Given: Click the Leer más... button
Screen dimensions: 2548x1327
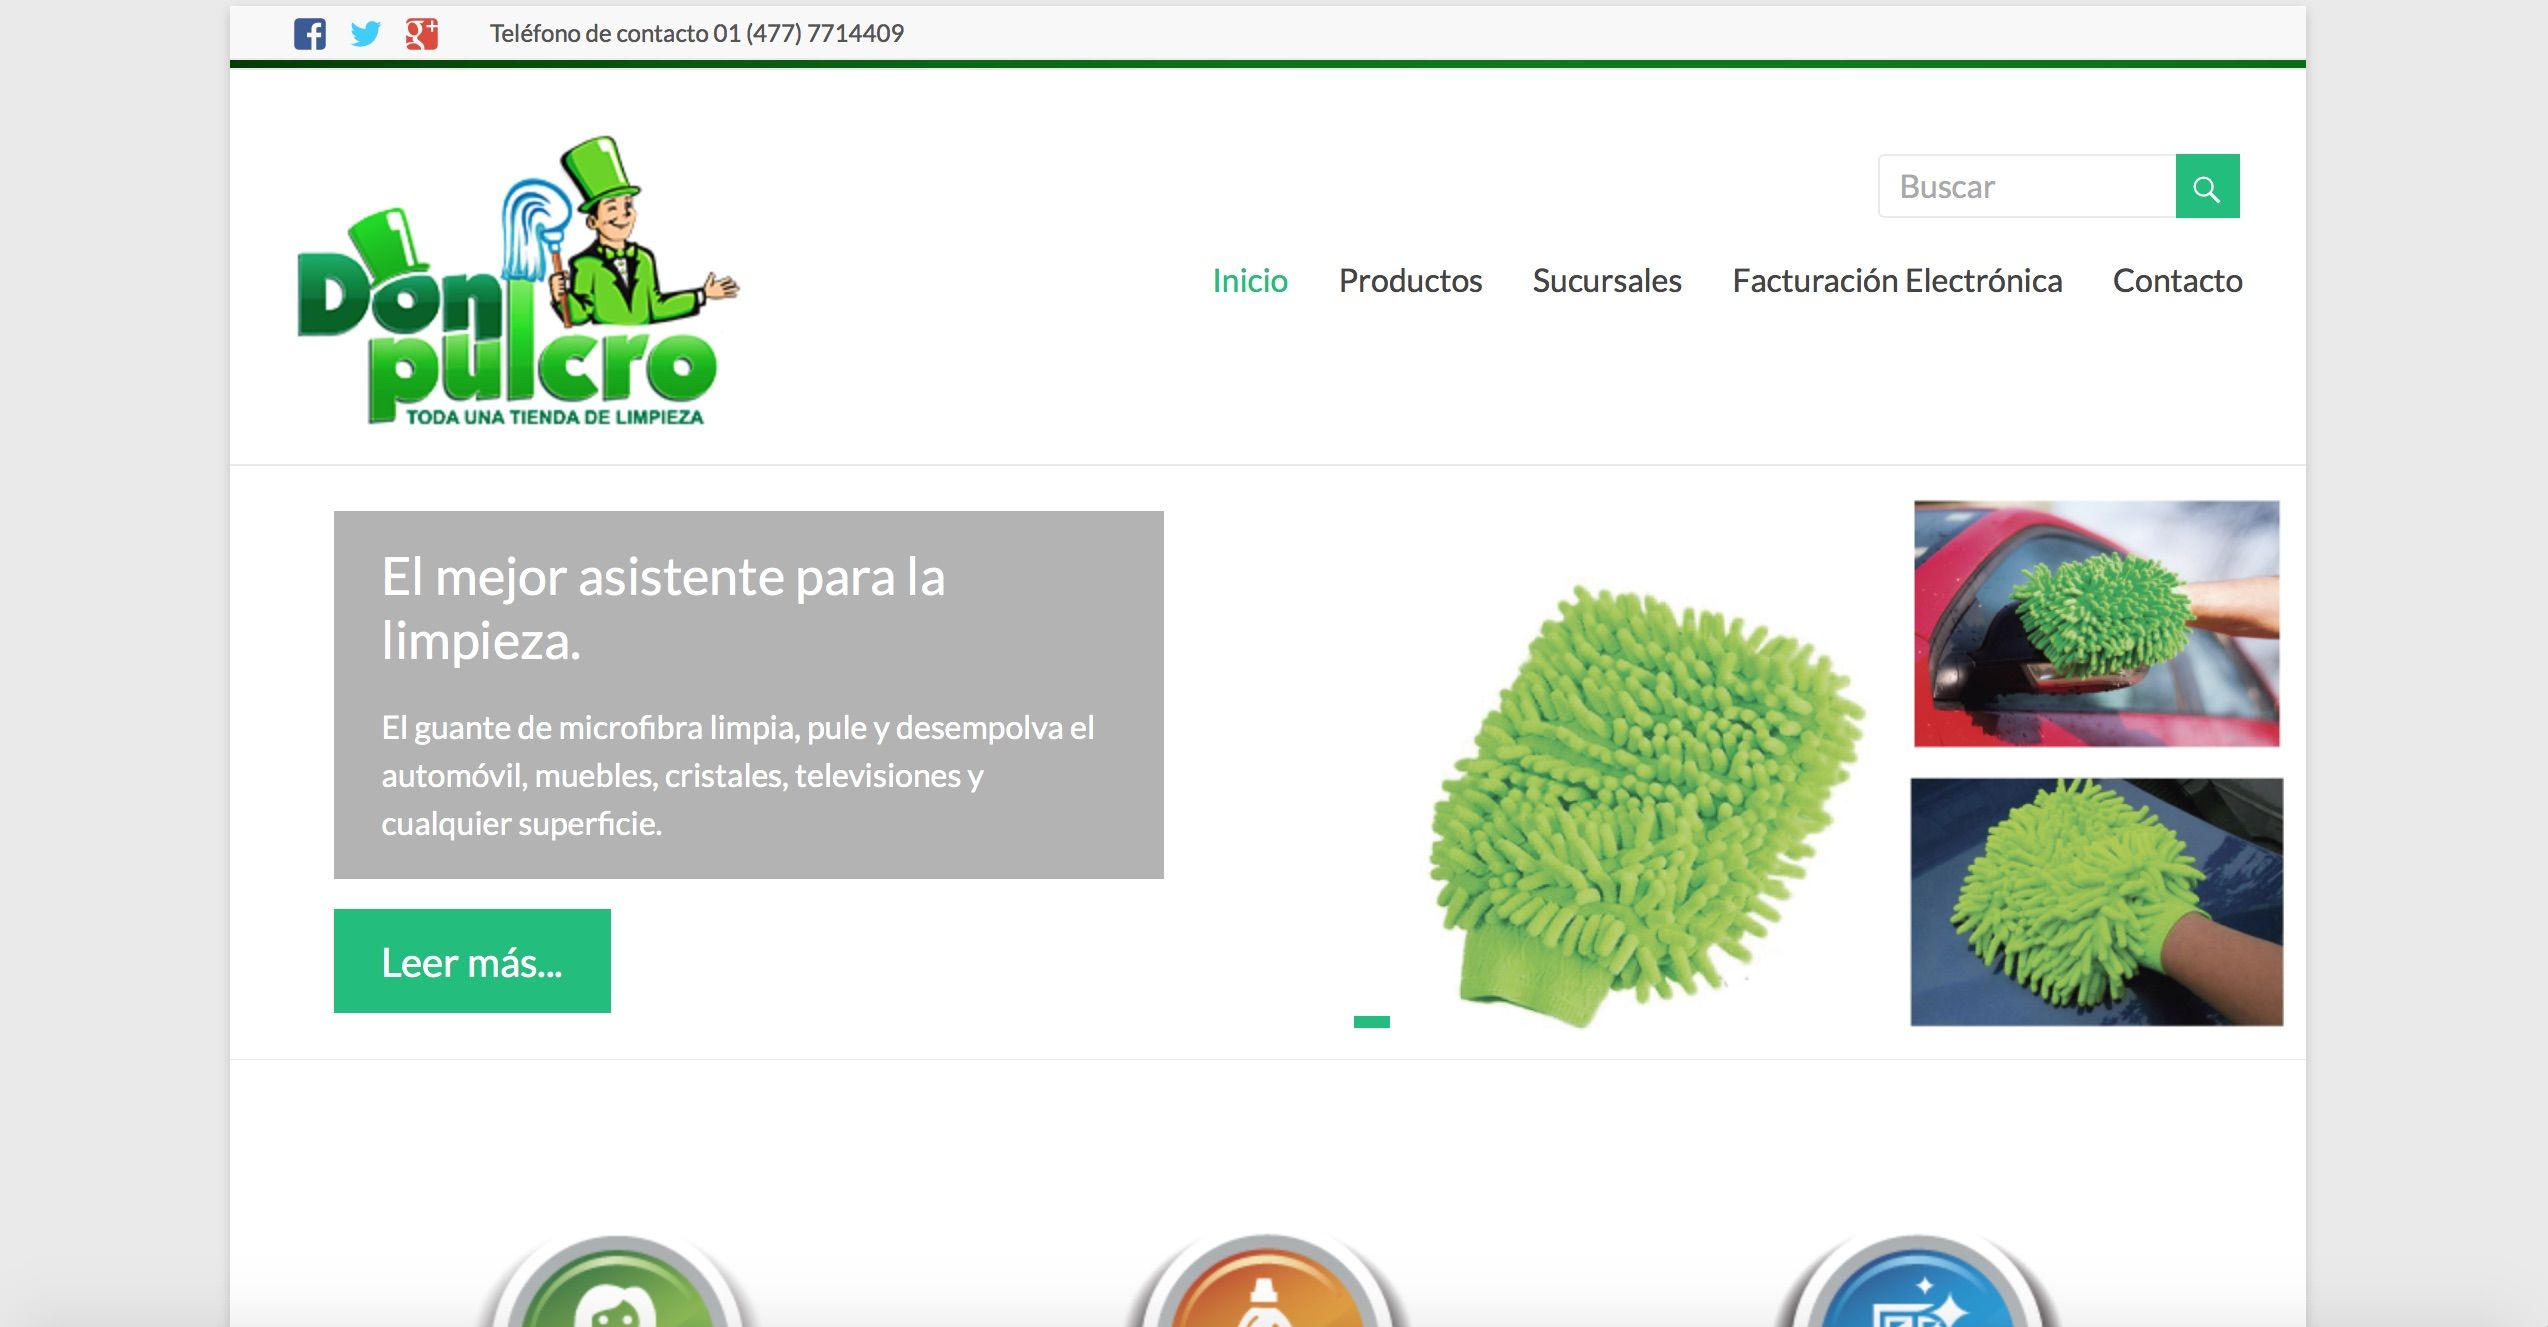Looking at the screenshot, I should click(472, 961).
